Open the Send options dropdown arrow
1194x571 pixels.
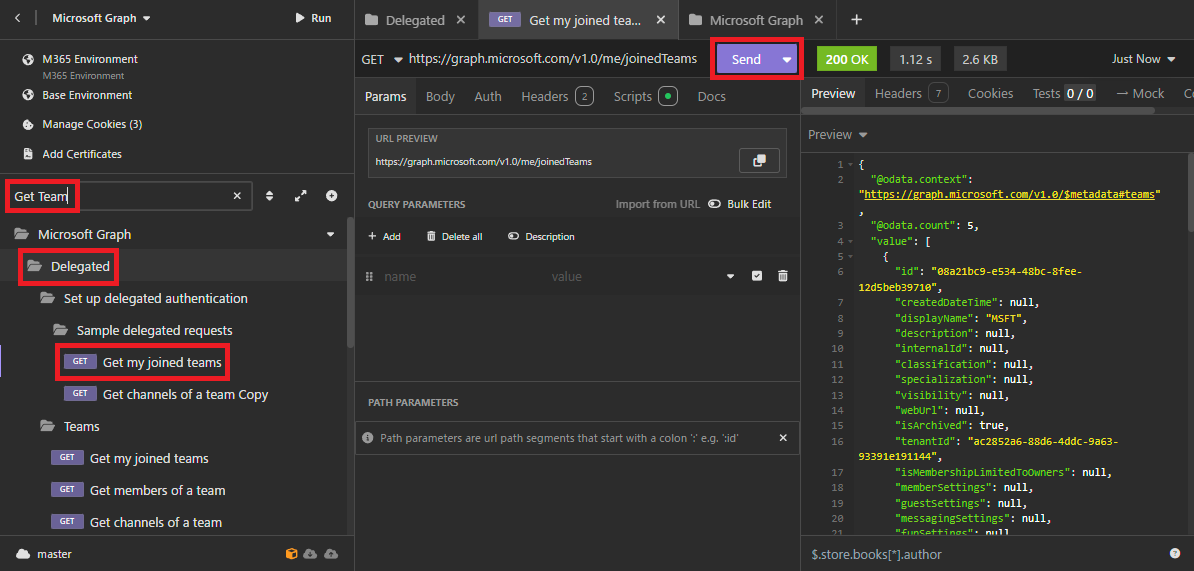[787, 59]
